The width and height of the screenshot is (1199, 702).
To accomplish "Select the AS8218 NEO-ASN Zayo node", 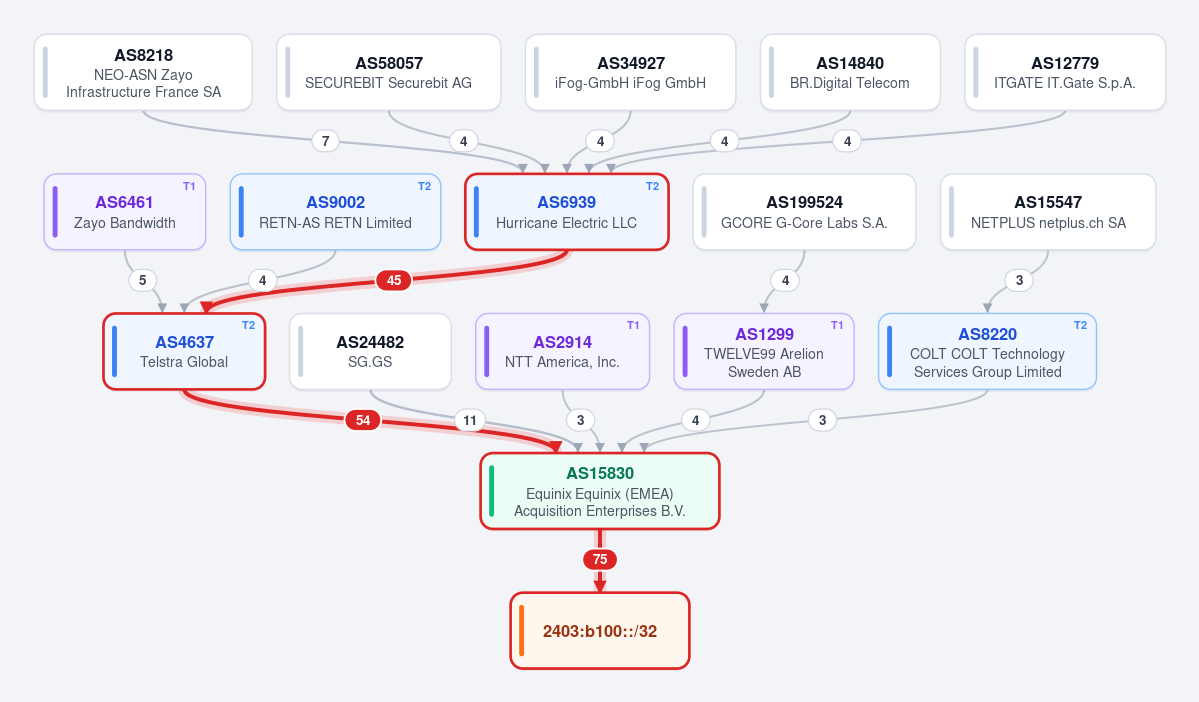I will click(143, 73).
